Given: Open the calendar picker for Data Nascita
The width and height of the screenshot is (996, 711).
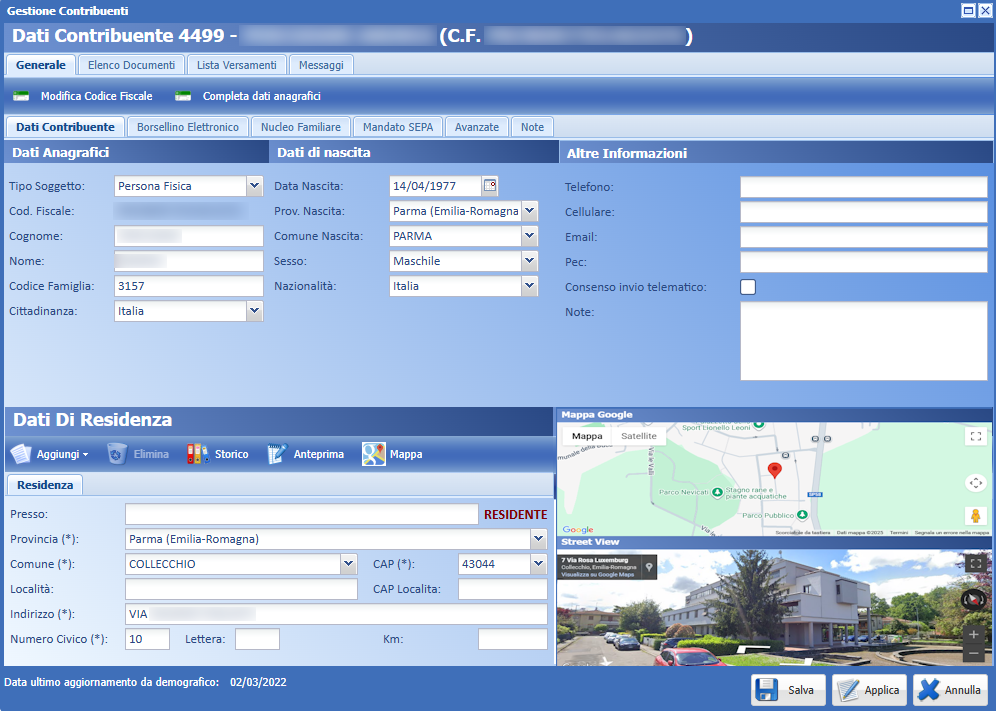Looking at the screenshot, I should coord(490,185).
